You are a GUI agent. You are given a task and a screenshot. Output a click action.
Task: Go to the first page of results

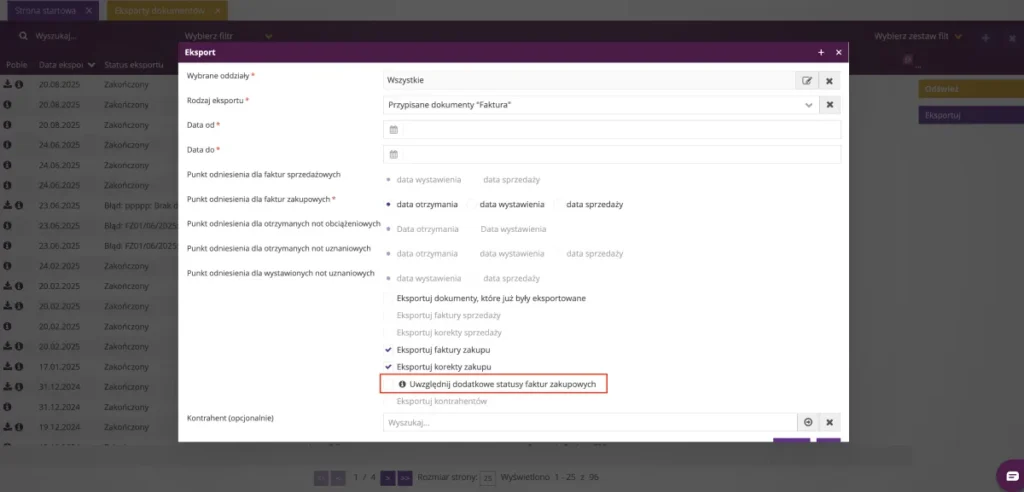(321, 478)
